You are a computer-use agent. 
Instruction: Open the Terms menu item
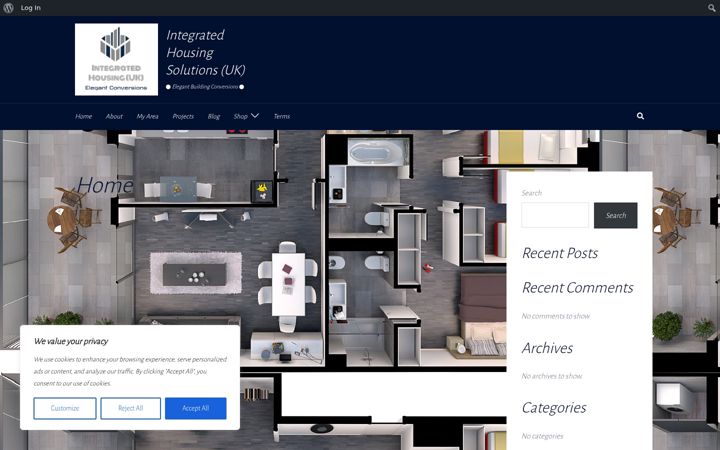point(281,117)
